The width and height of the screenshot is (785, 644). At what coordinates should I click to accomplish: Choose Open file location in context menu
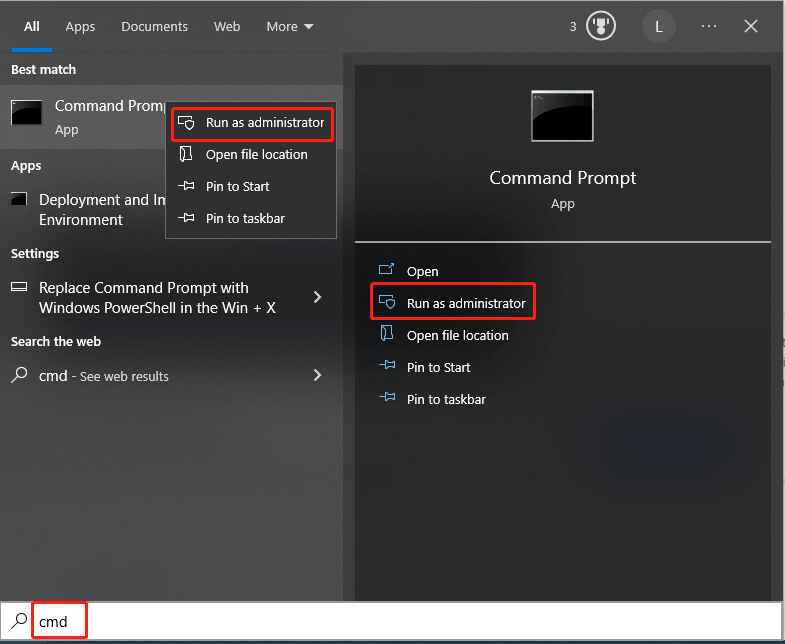251,154
